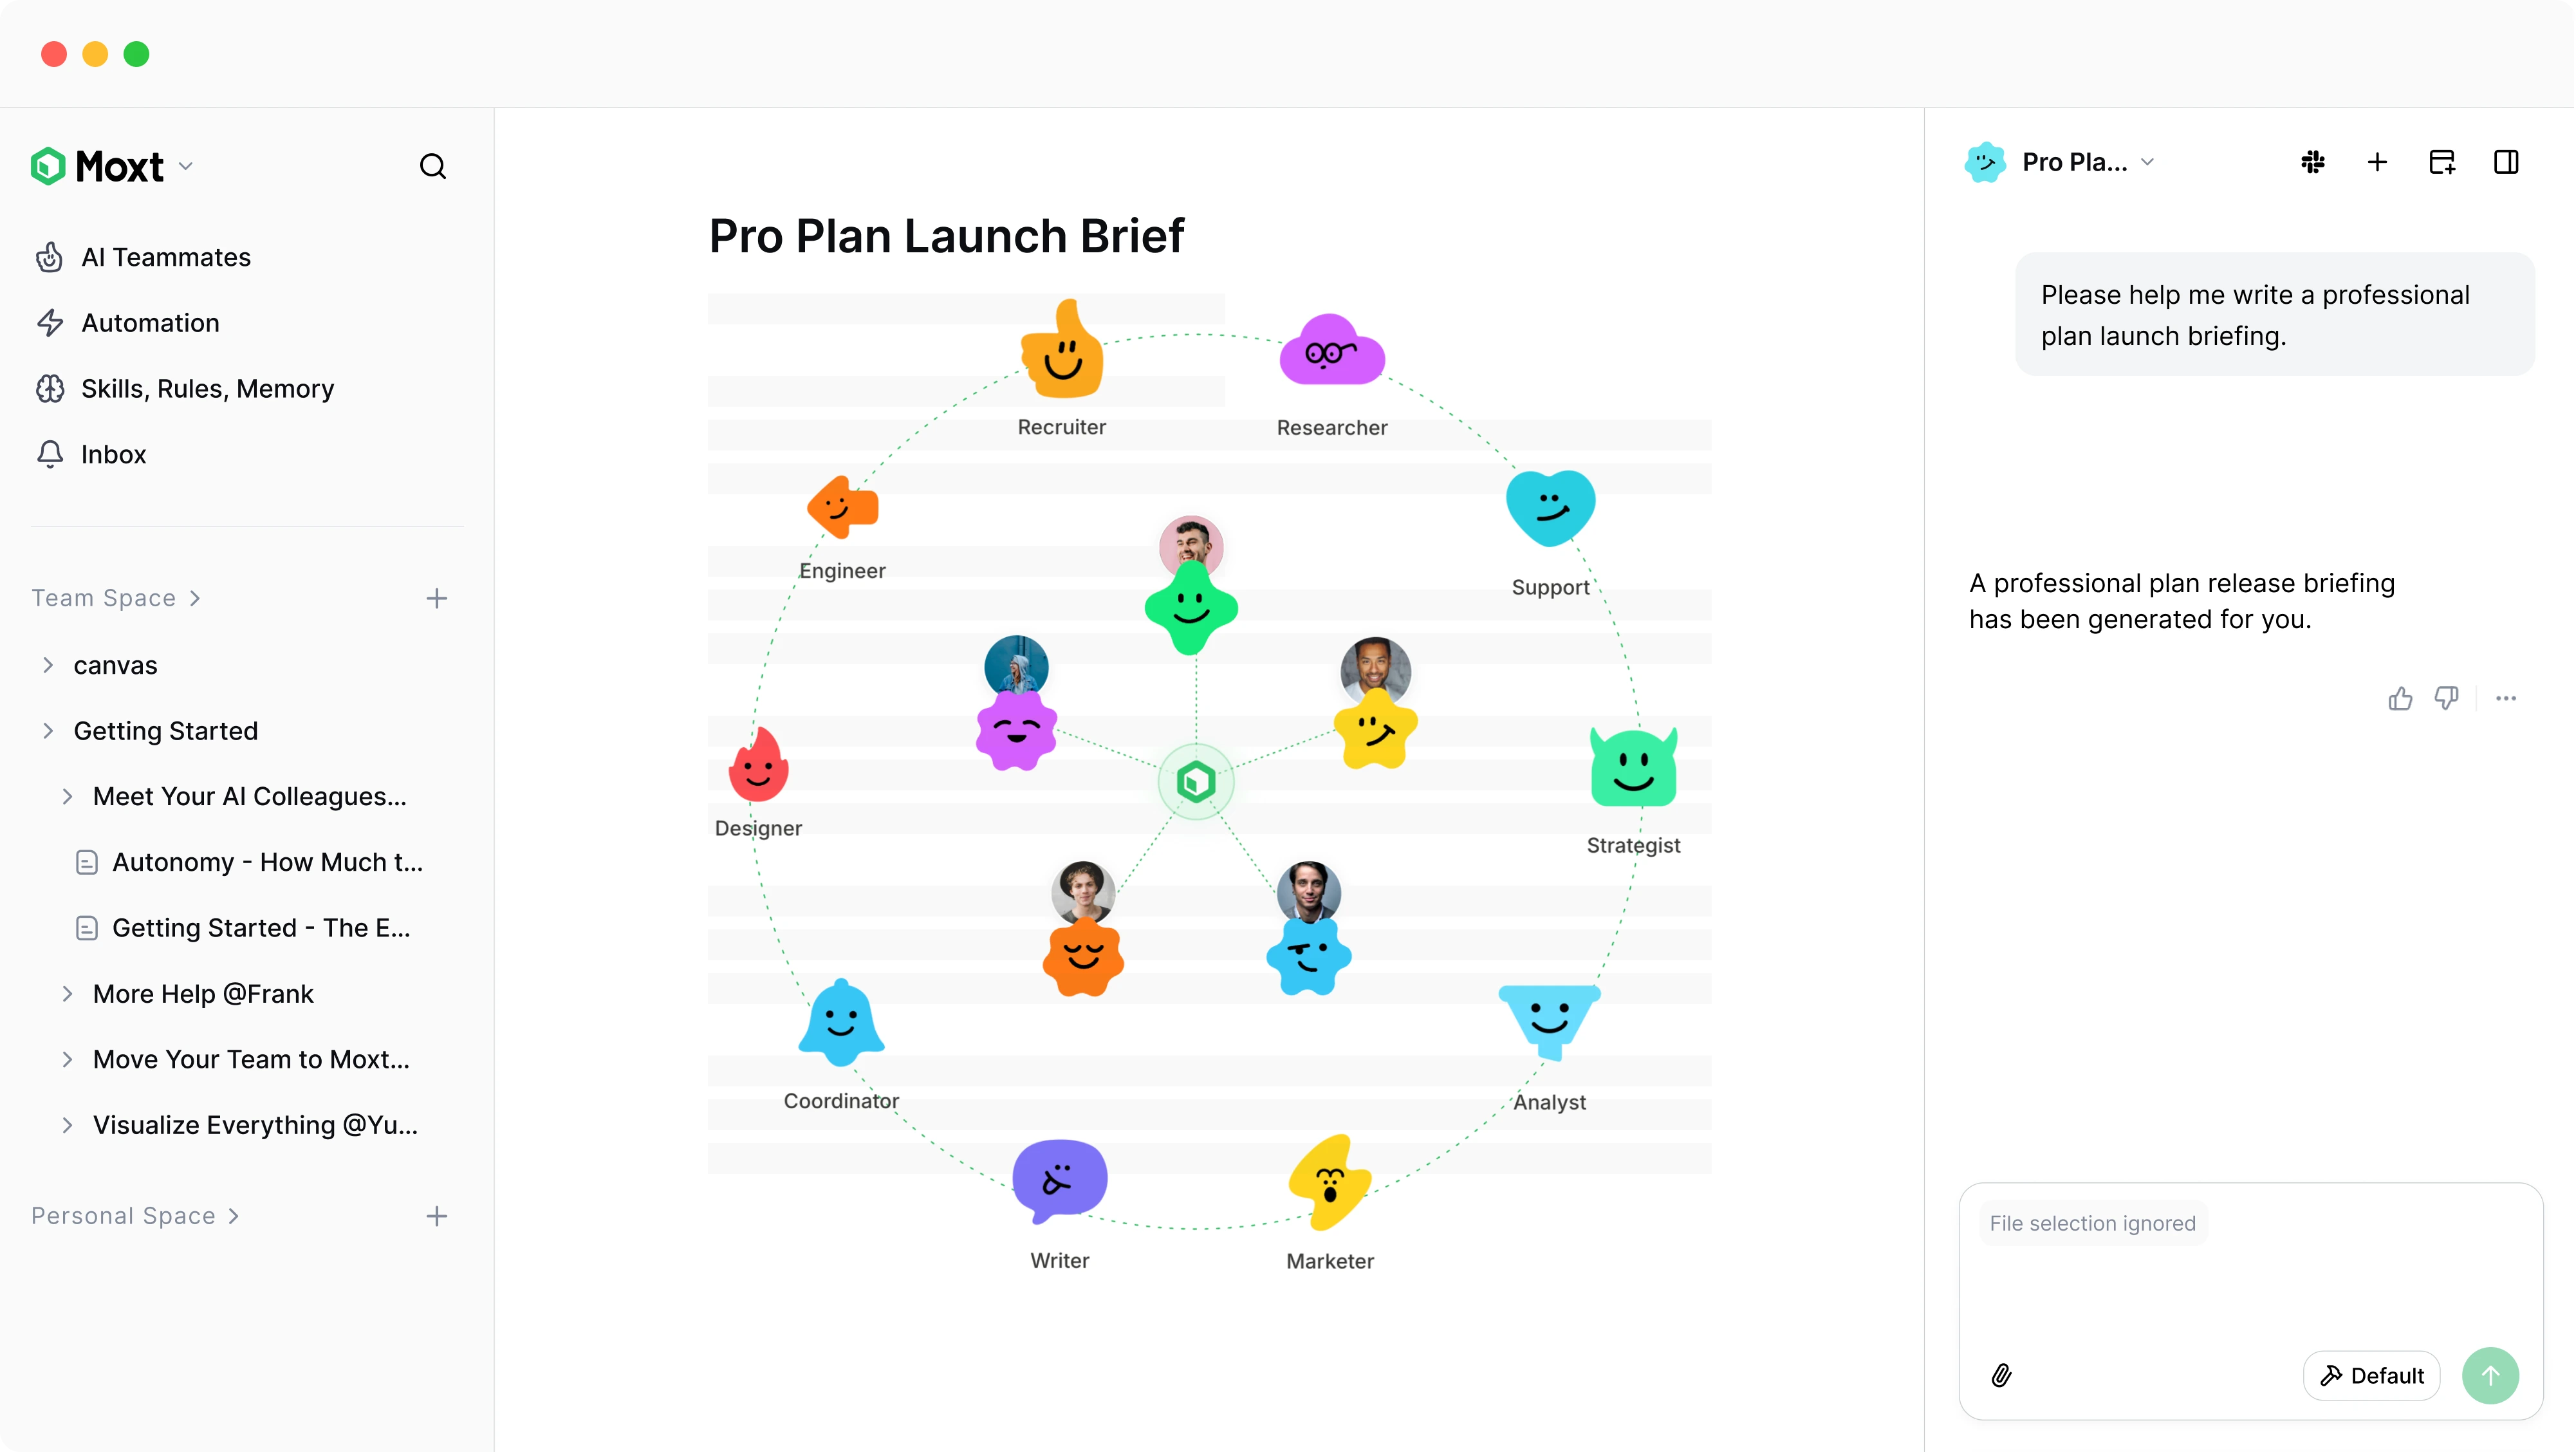2576x1452 pixels.
Task: Send message with the green arrow button
Action: [2489, 1375]
